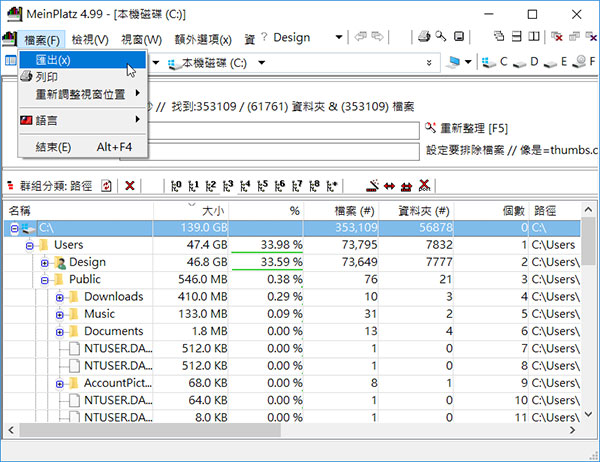Sort by 名稱 column header
This screenshot has width=600, height=462.
click(x=78, y=211)
